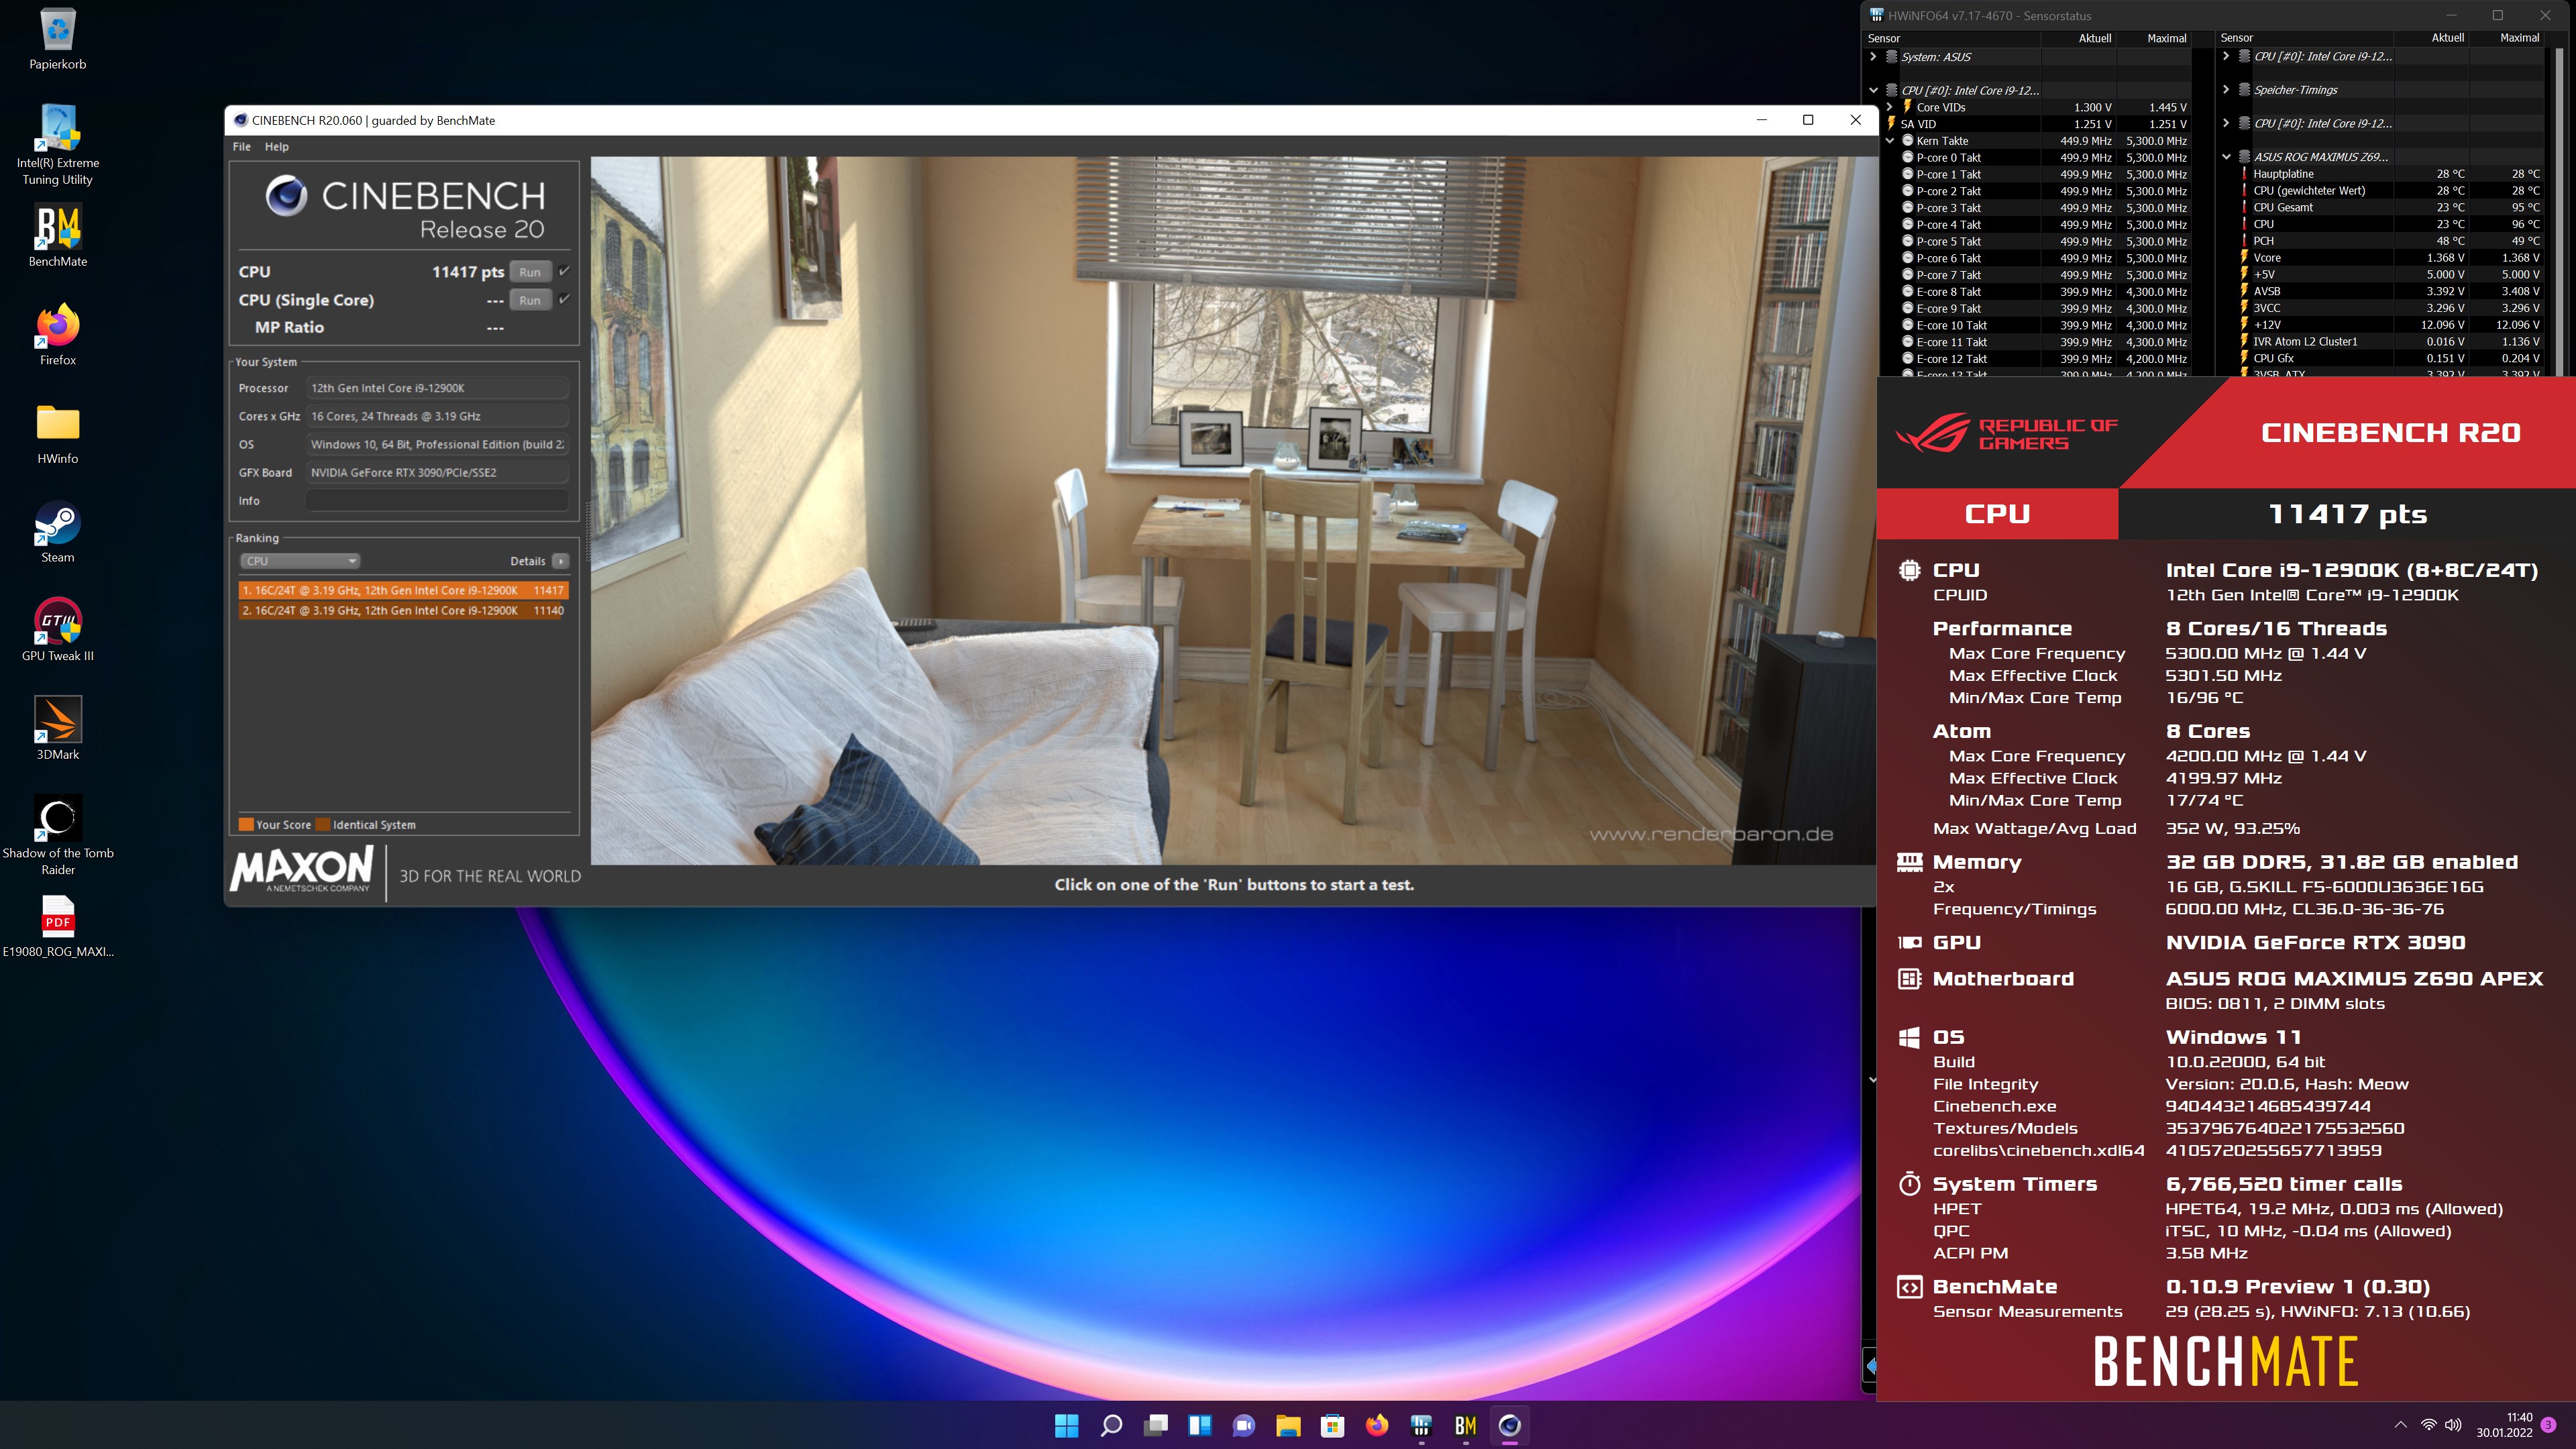Collapse the Kern Takte node
The height and width of the screenshot is (1449, 2576).
click(1889, 141)
